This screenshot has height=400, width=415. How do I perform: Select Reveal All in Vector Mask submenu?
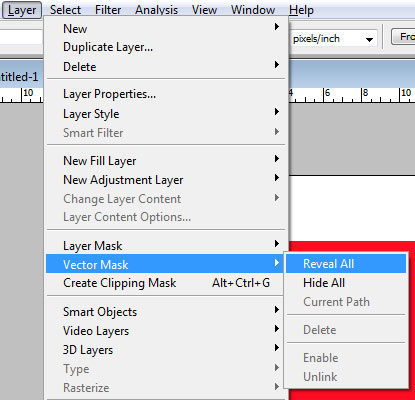346,264
